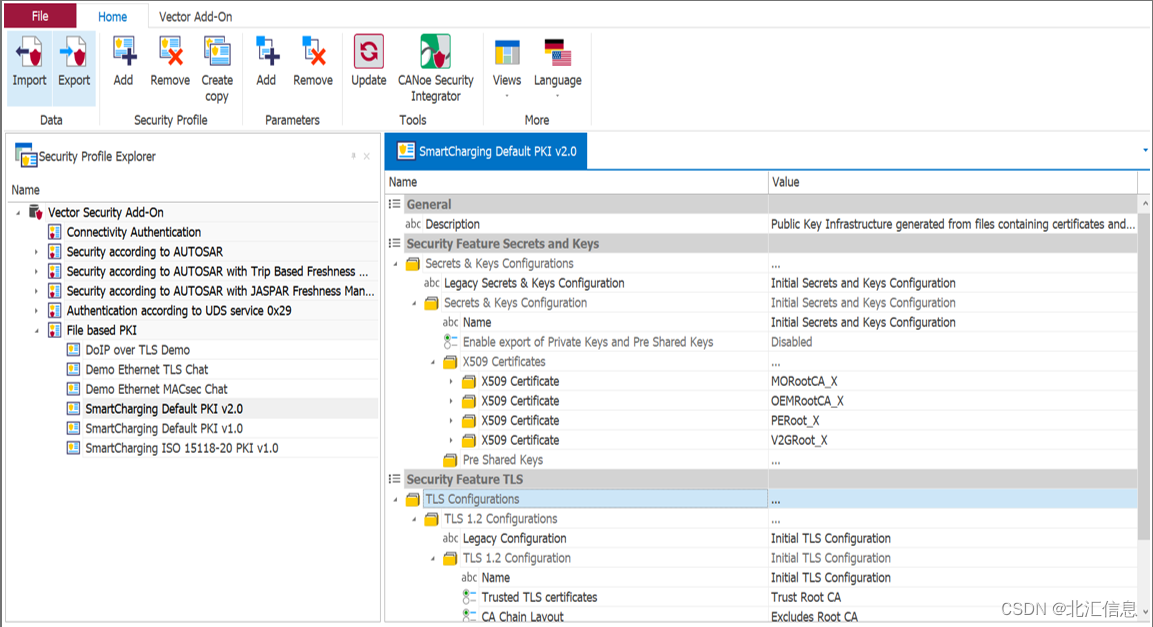This screenshot has width=1153, height=627.
Task: Remove the selected Security Profile
Action: click(x=170, y=62)
